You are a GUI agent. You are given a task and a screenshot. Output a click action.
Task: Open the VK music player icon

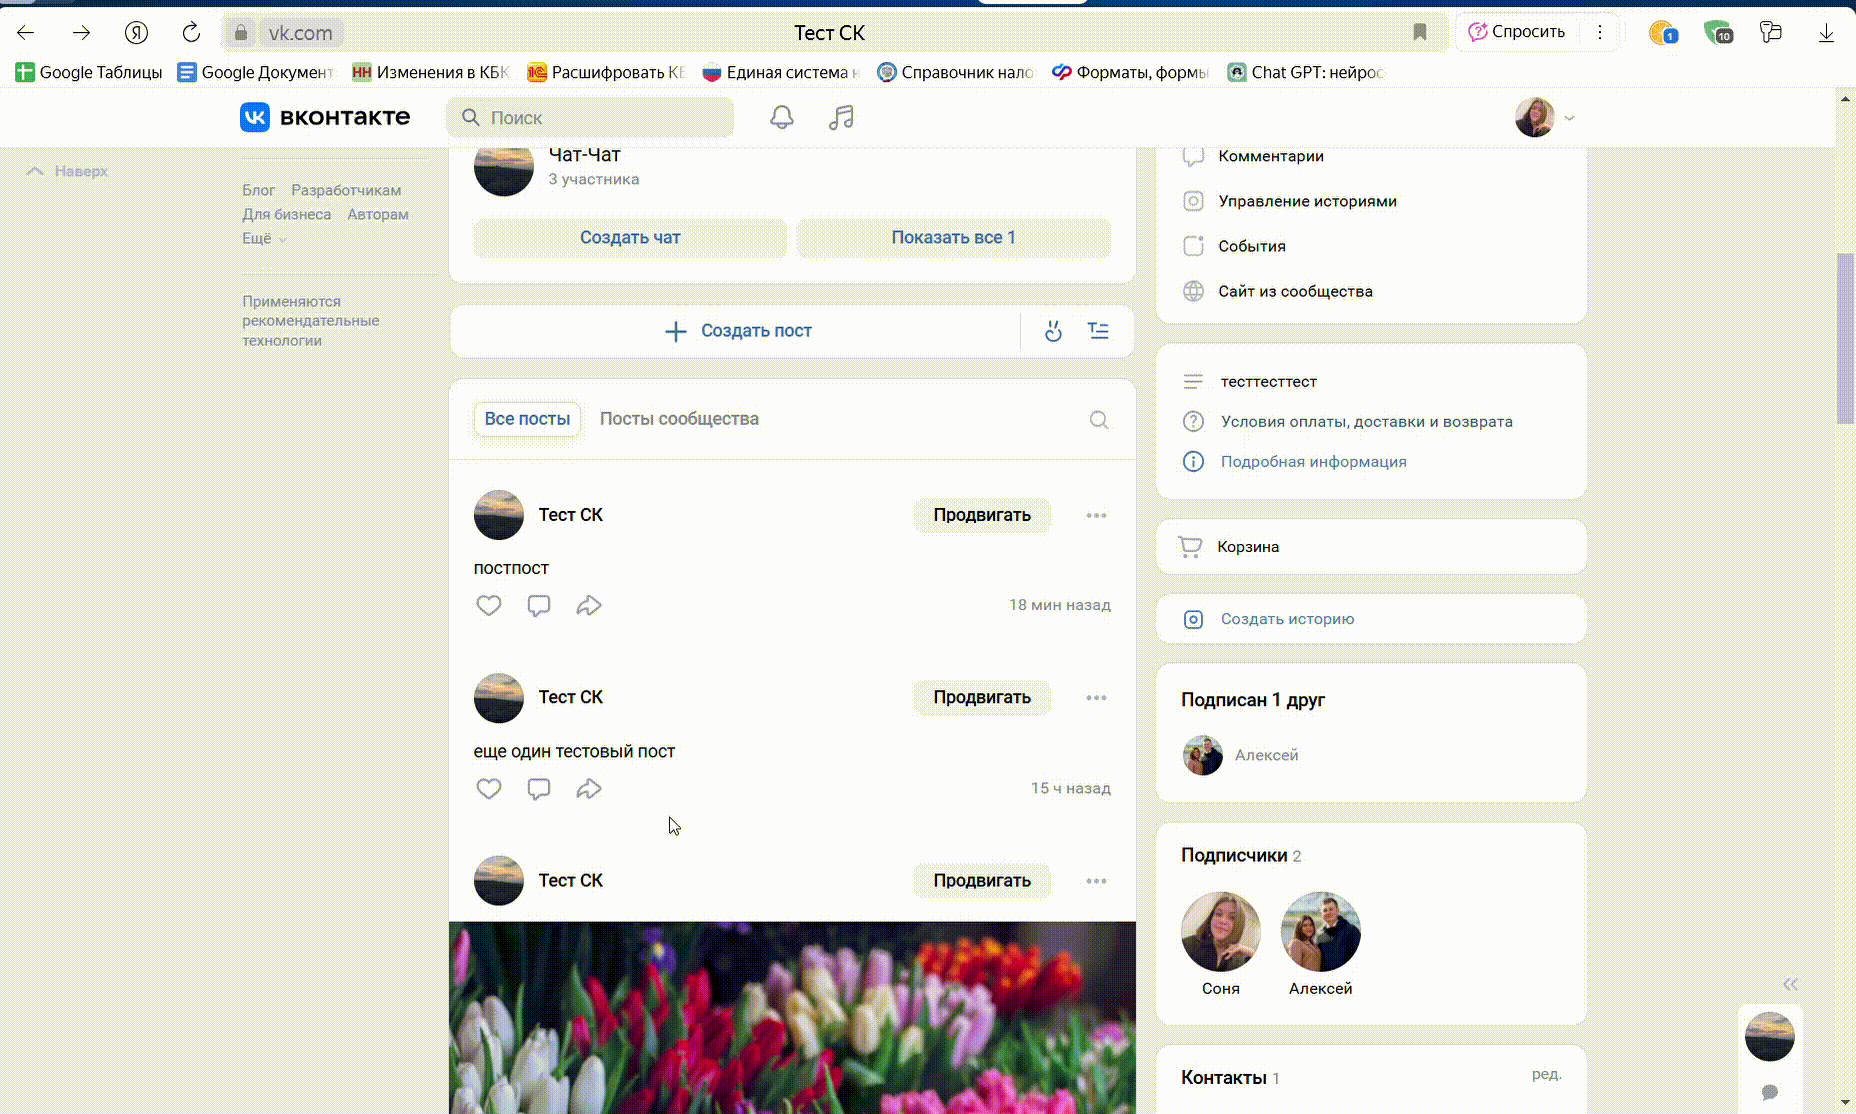841,118
